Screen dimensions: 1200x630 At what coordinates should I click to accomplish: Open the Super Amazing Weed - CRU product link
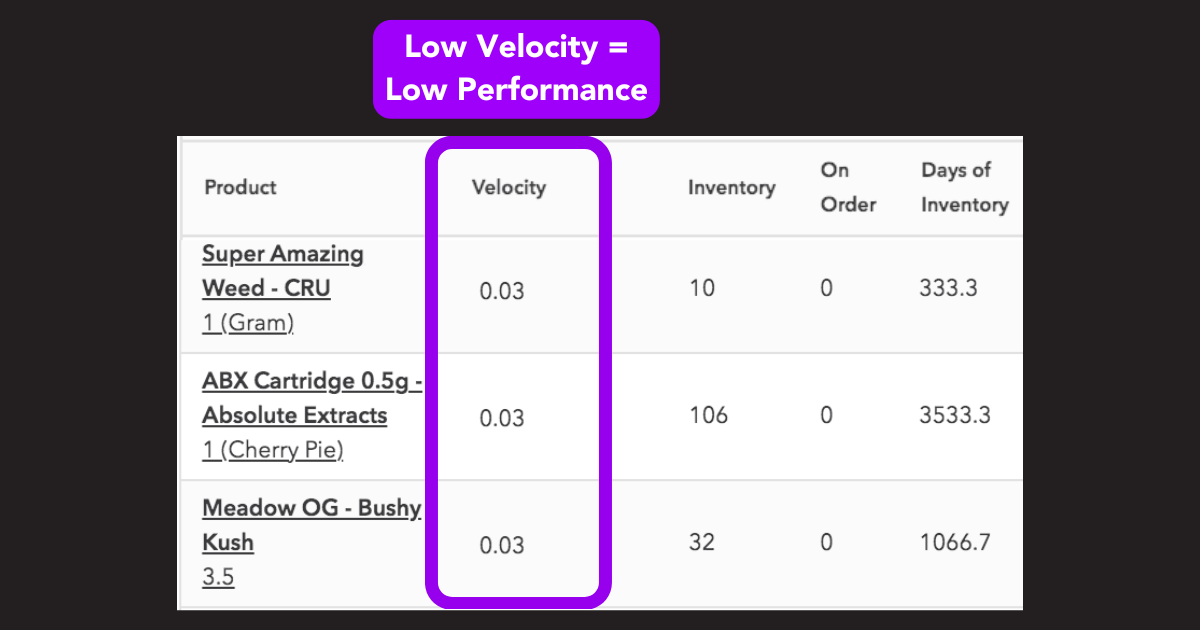pos(283,271)
